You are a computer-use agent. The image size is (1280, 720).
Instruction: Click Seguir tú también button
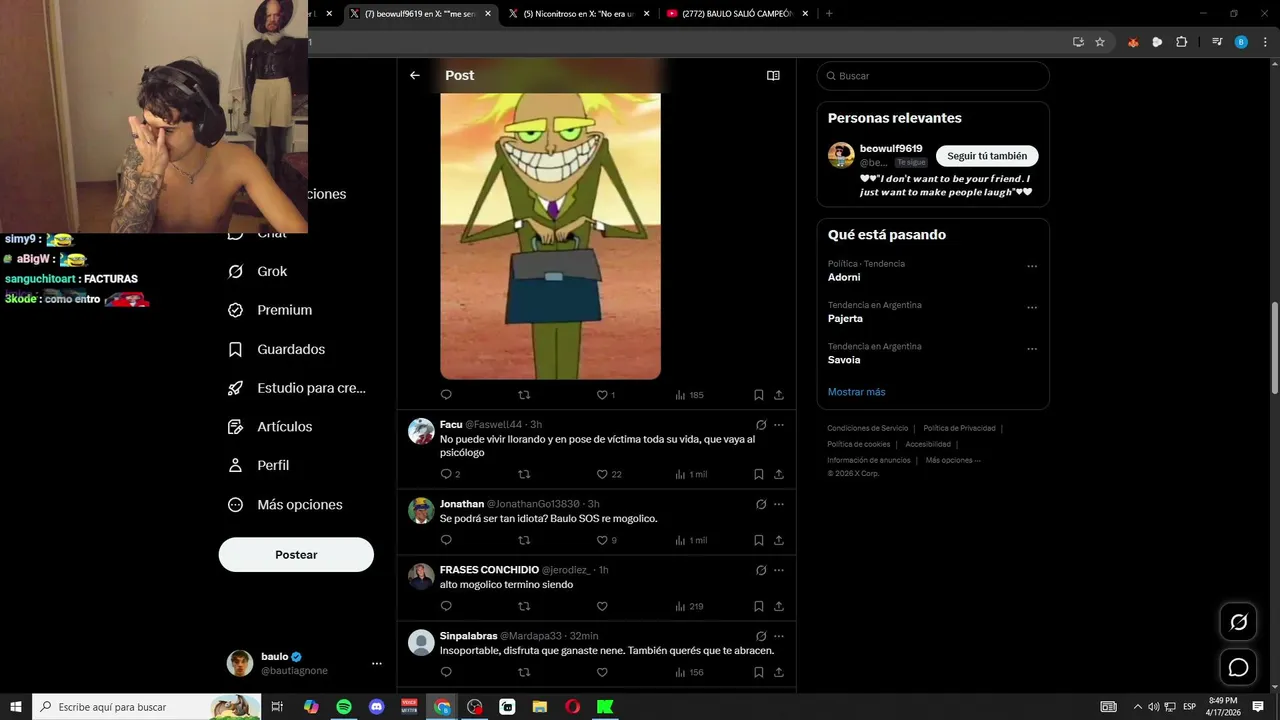[x=987, y=156]
